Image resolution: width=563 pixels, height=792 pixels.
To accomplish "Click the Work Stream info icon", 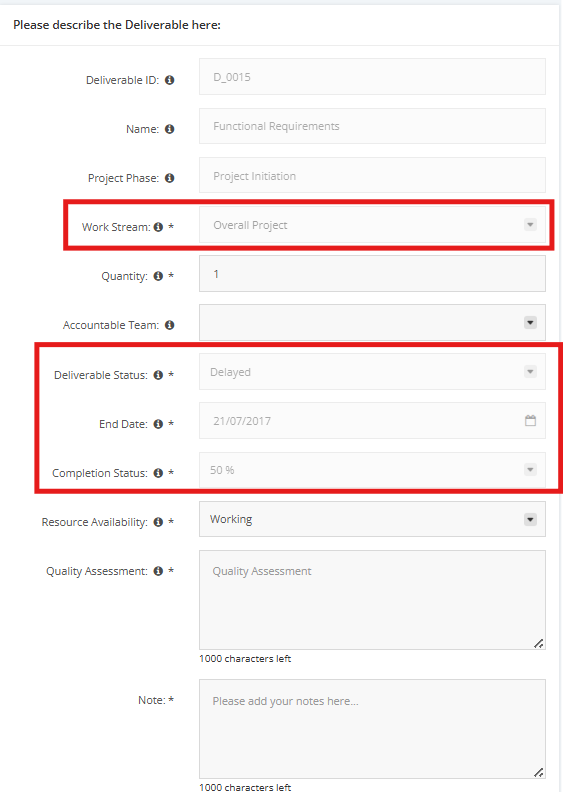I will tap(158, 227).
